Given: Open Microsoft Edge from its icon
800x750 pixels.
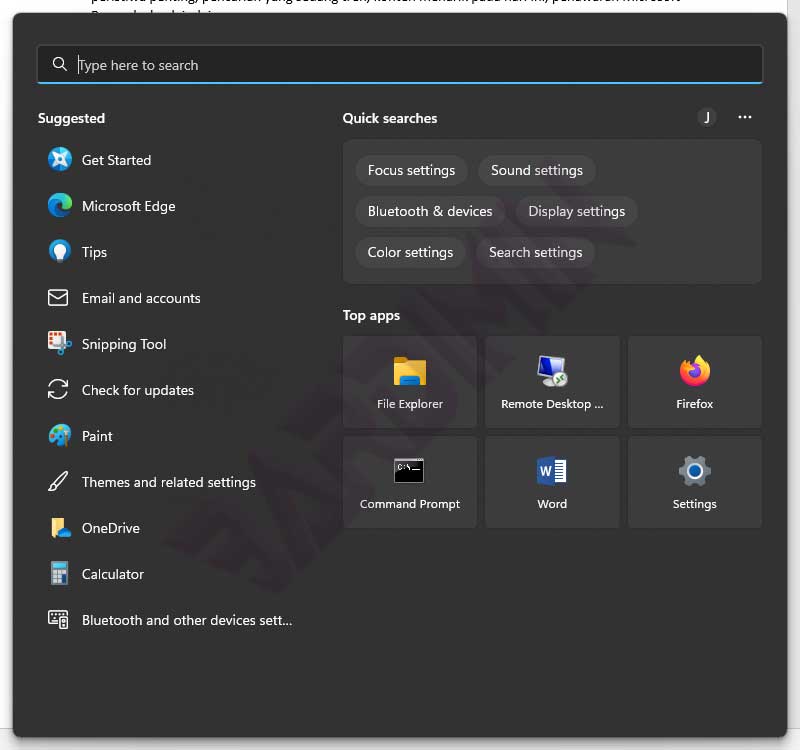Looking at the screenshot, I should [60, 206].
